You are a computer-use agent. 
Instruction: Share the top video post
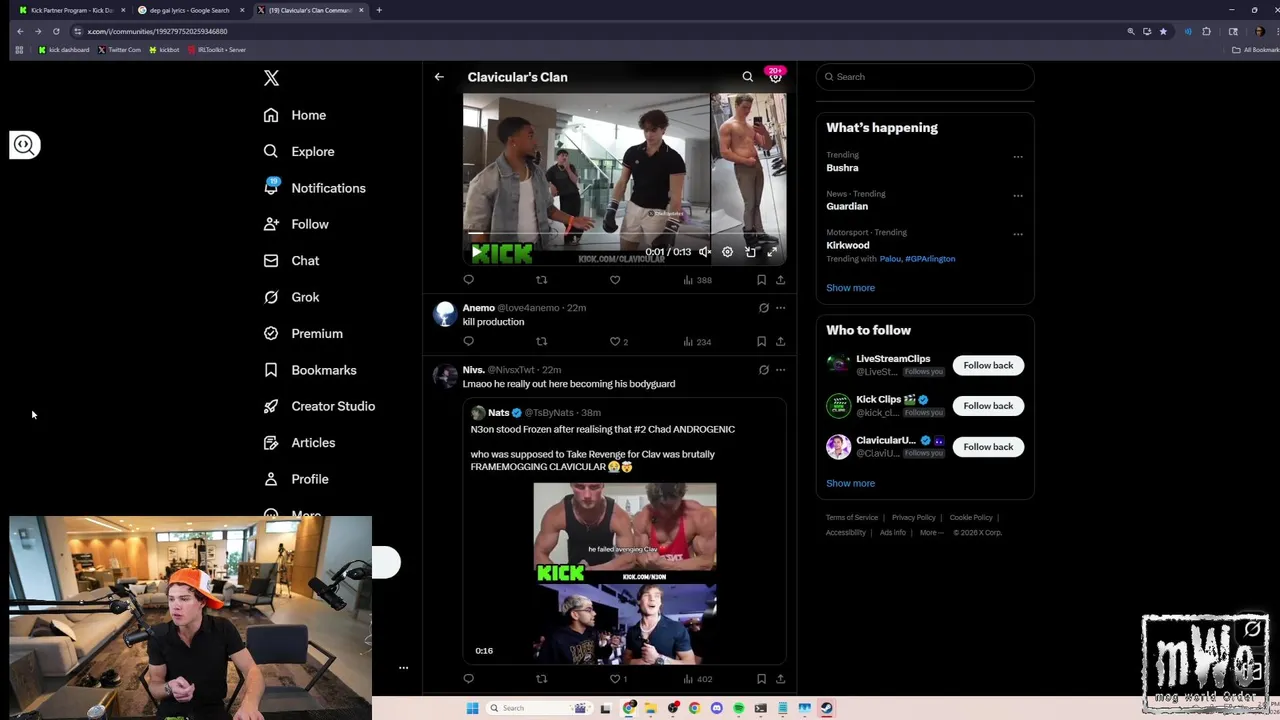tap(780, 280)
